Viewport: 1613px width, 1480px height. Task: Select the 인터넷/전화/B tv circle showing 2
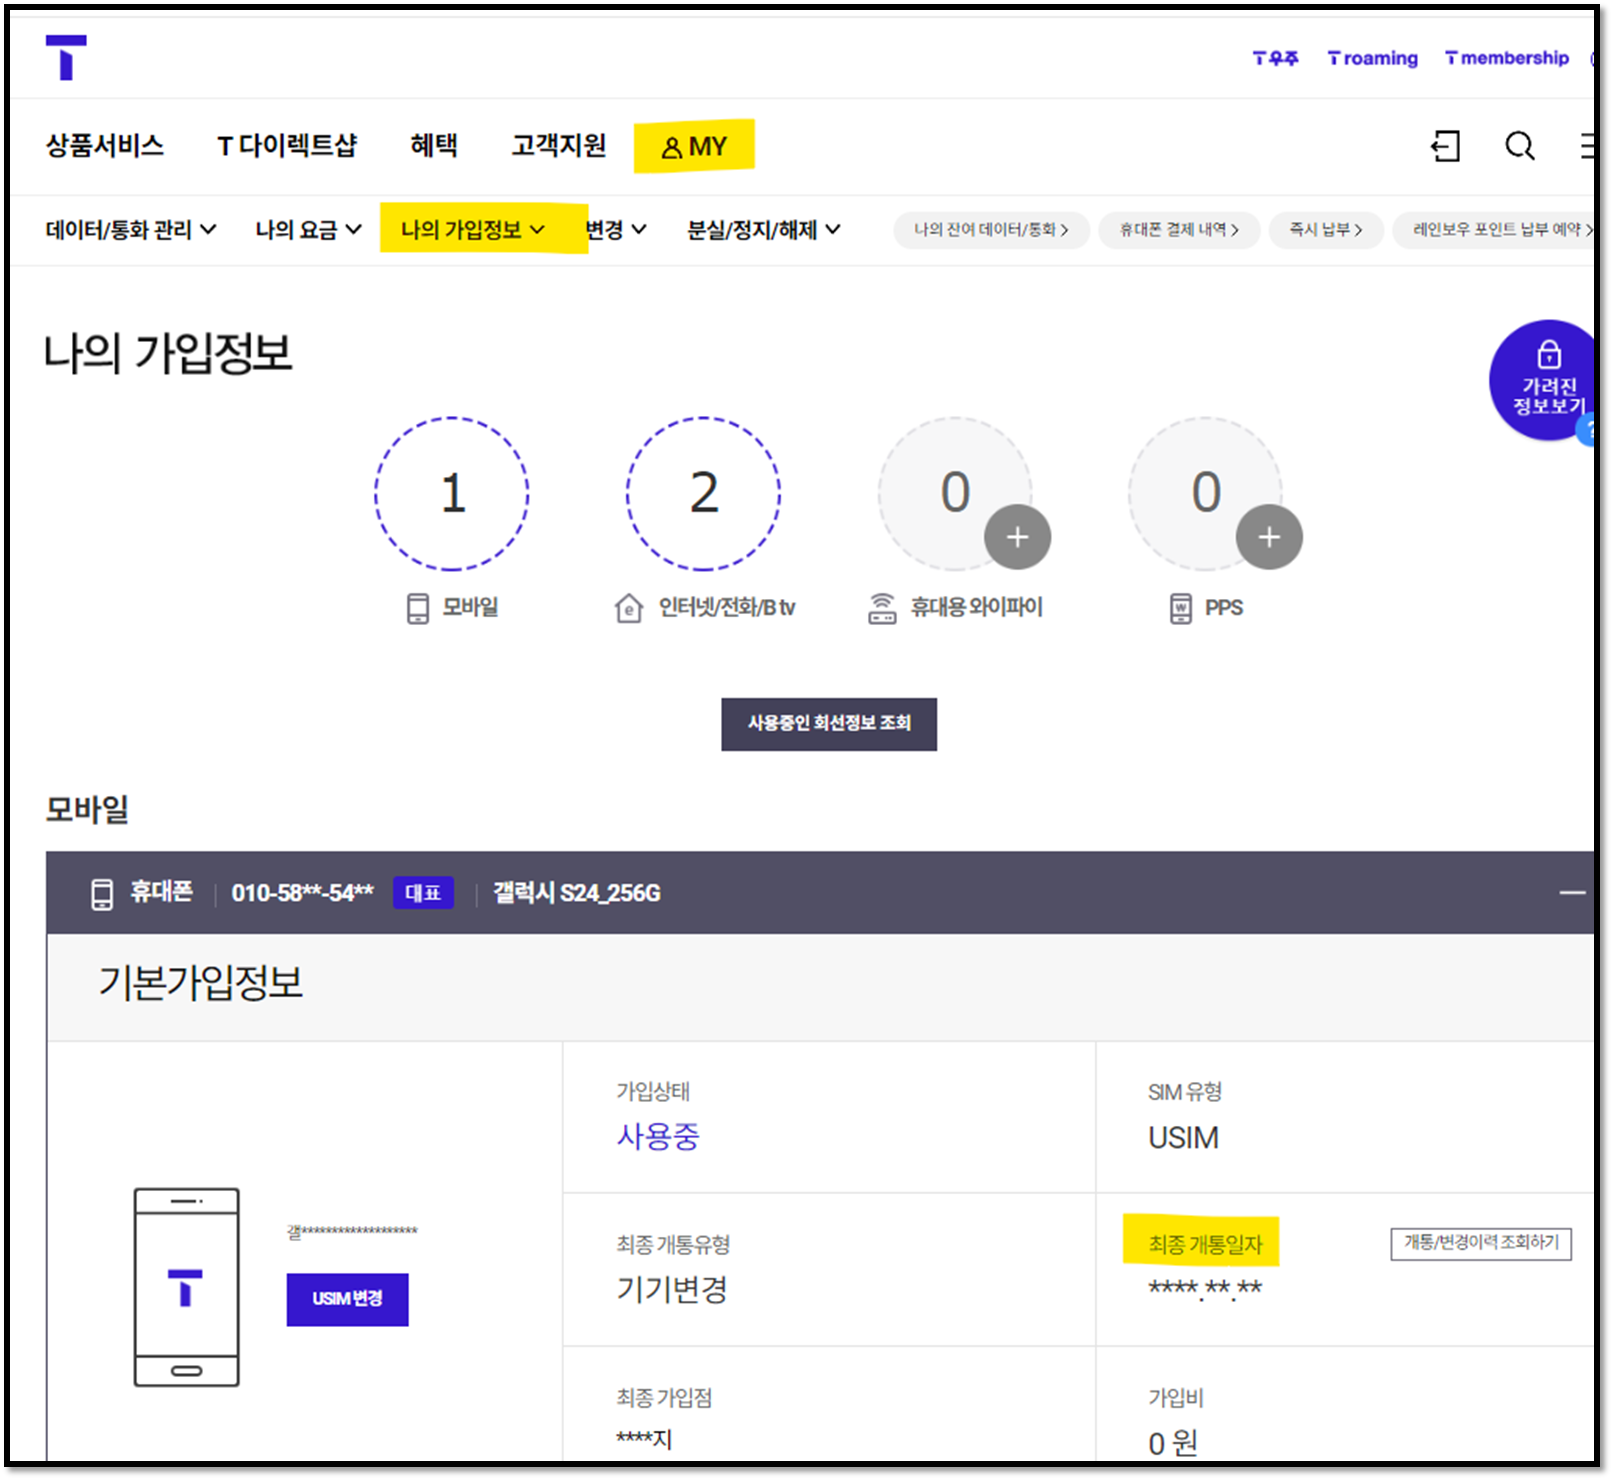point(704,493)
